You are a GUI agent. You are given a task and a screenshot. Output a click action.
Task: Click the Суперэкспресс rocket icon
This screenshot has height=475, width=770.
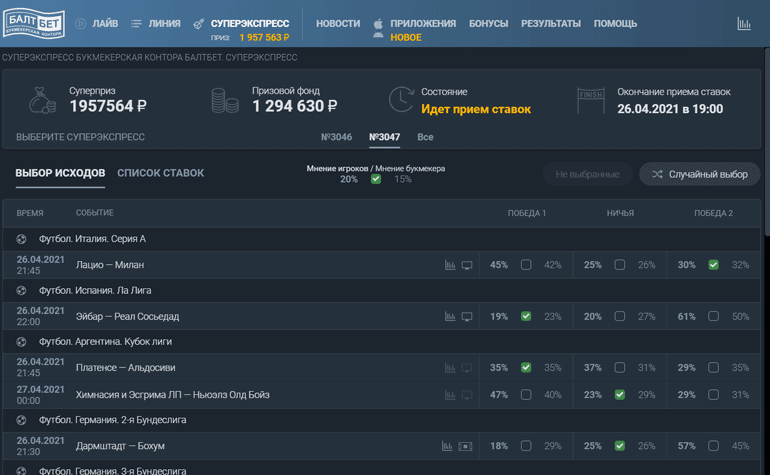click(198, 24)
